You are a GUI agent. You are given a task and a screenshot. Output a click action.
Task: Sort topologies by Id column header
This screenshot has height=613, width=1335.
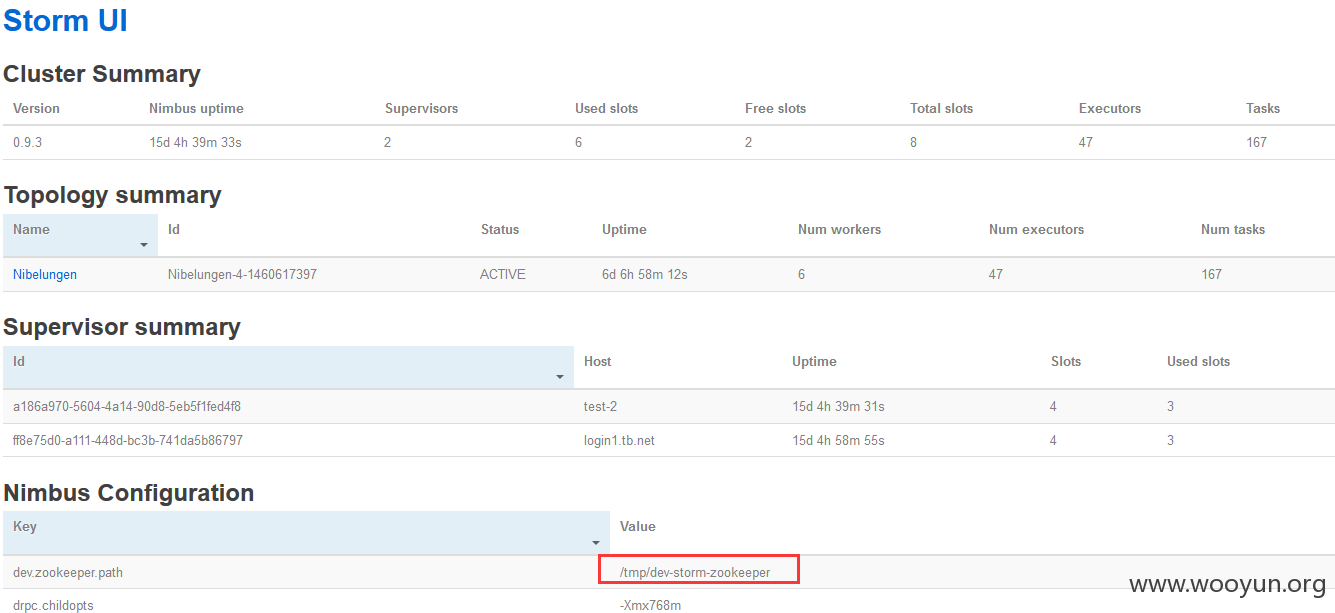(x=174, y=229)
